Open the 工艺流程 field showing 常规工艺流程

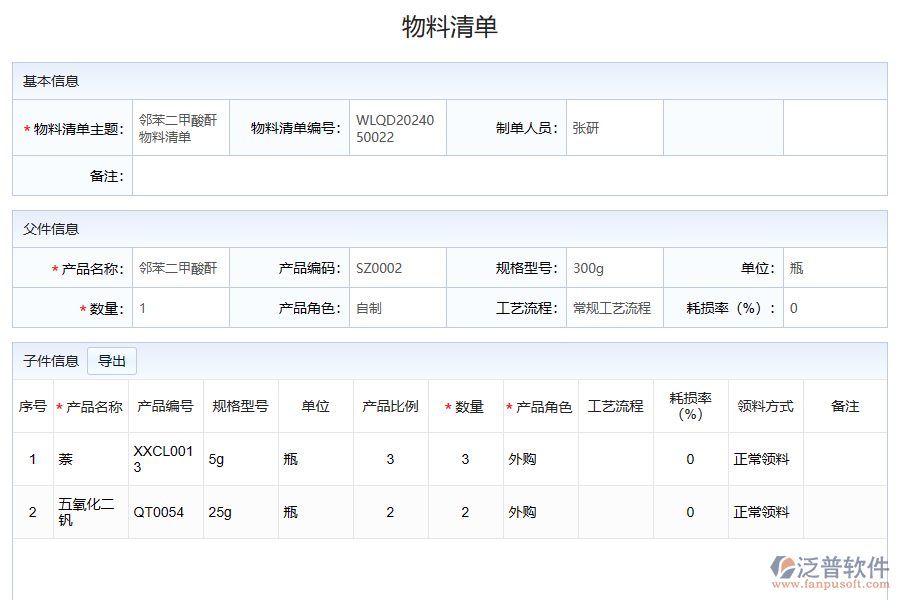point(613,308)
